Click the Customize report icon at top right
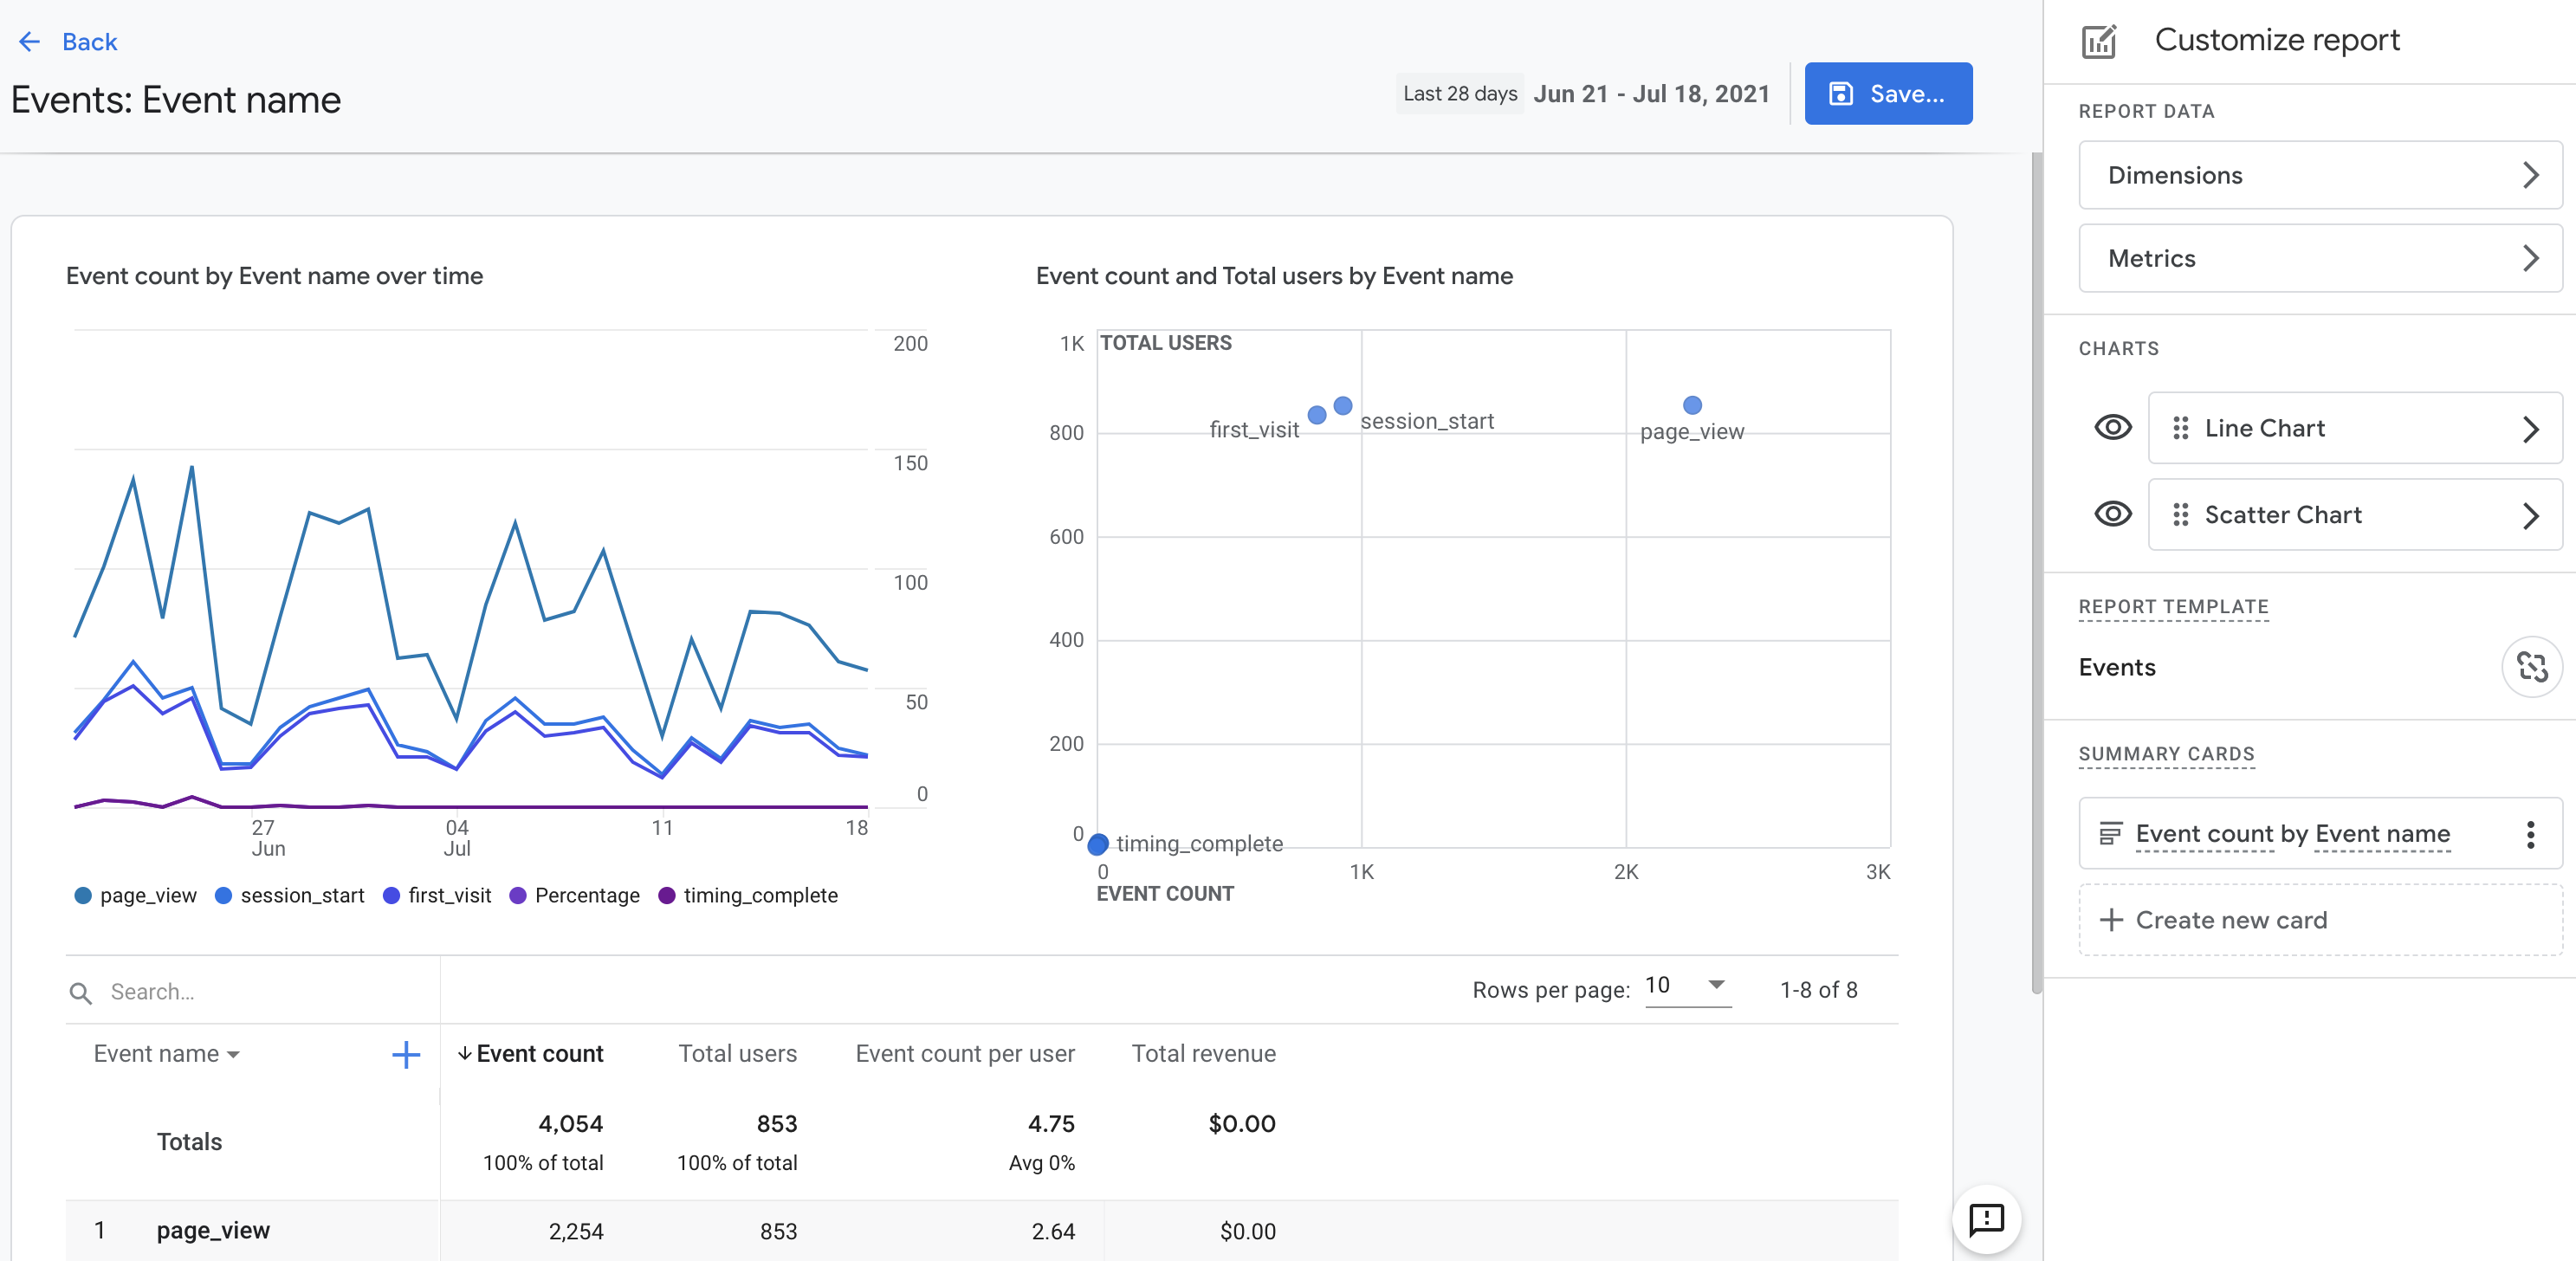Viewport: 2576px width, 1261px height. [x=2100, y=40]
